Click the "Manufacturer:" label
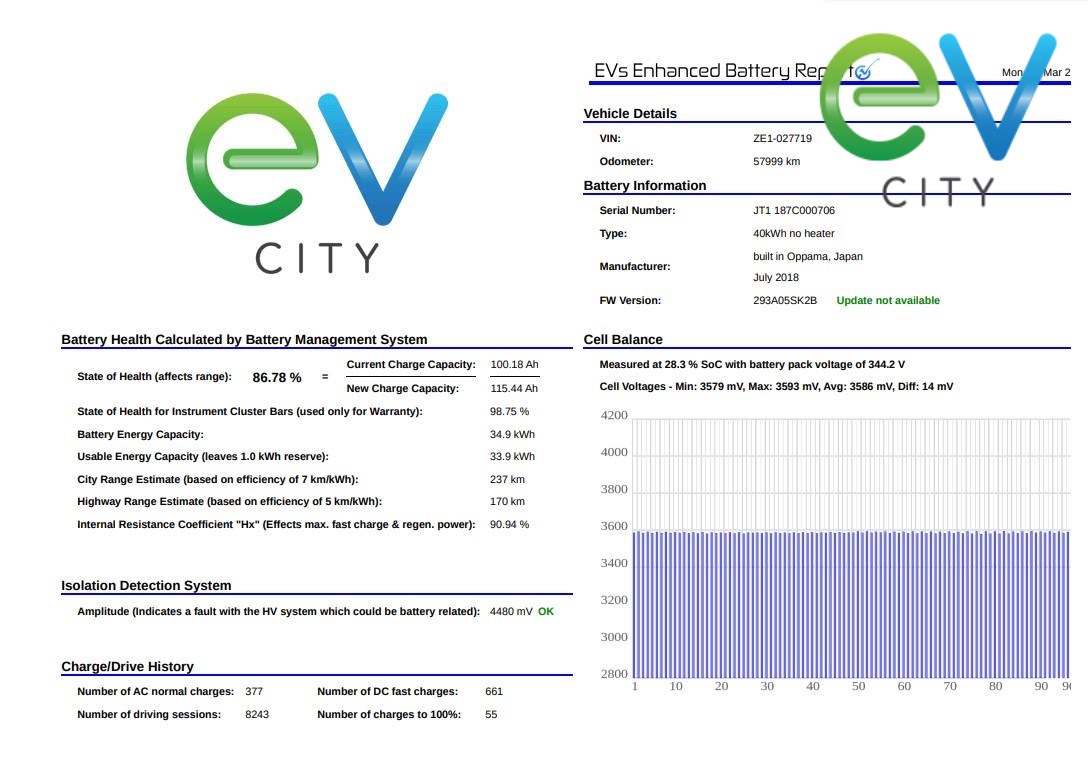The height and width of the screenshot is (779, 1088). [635, 266]
